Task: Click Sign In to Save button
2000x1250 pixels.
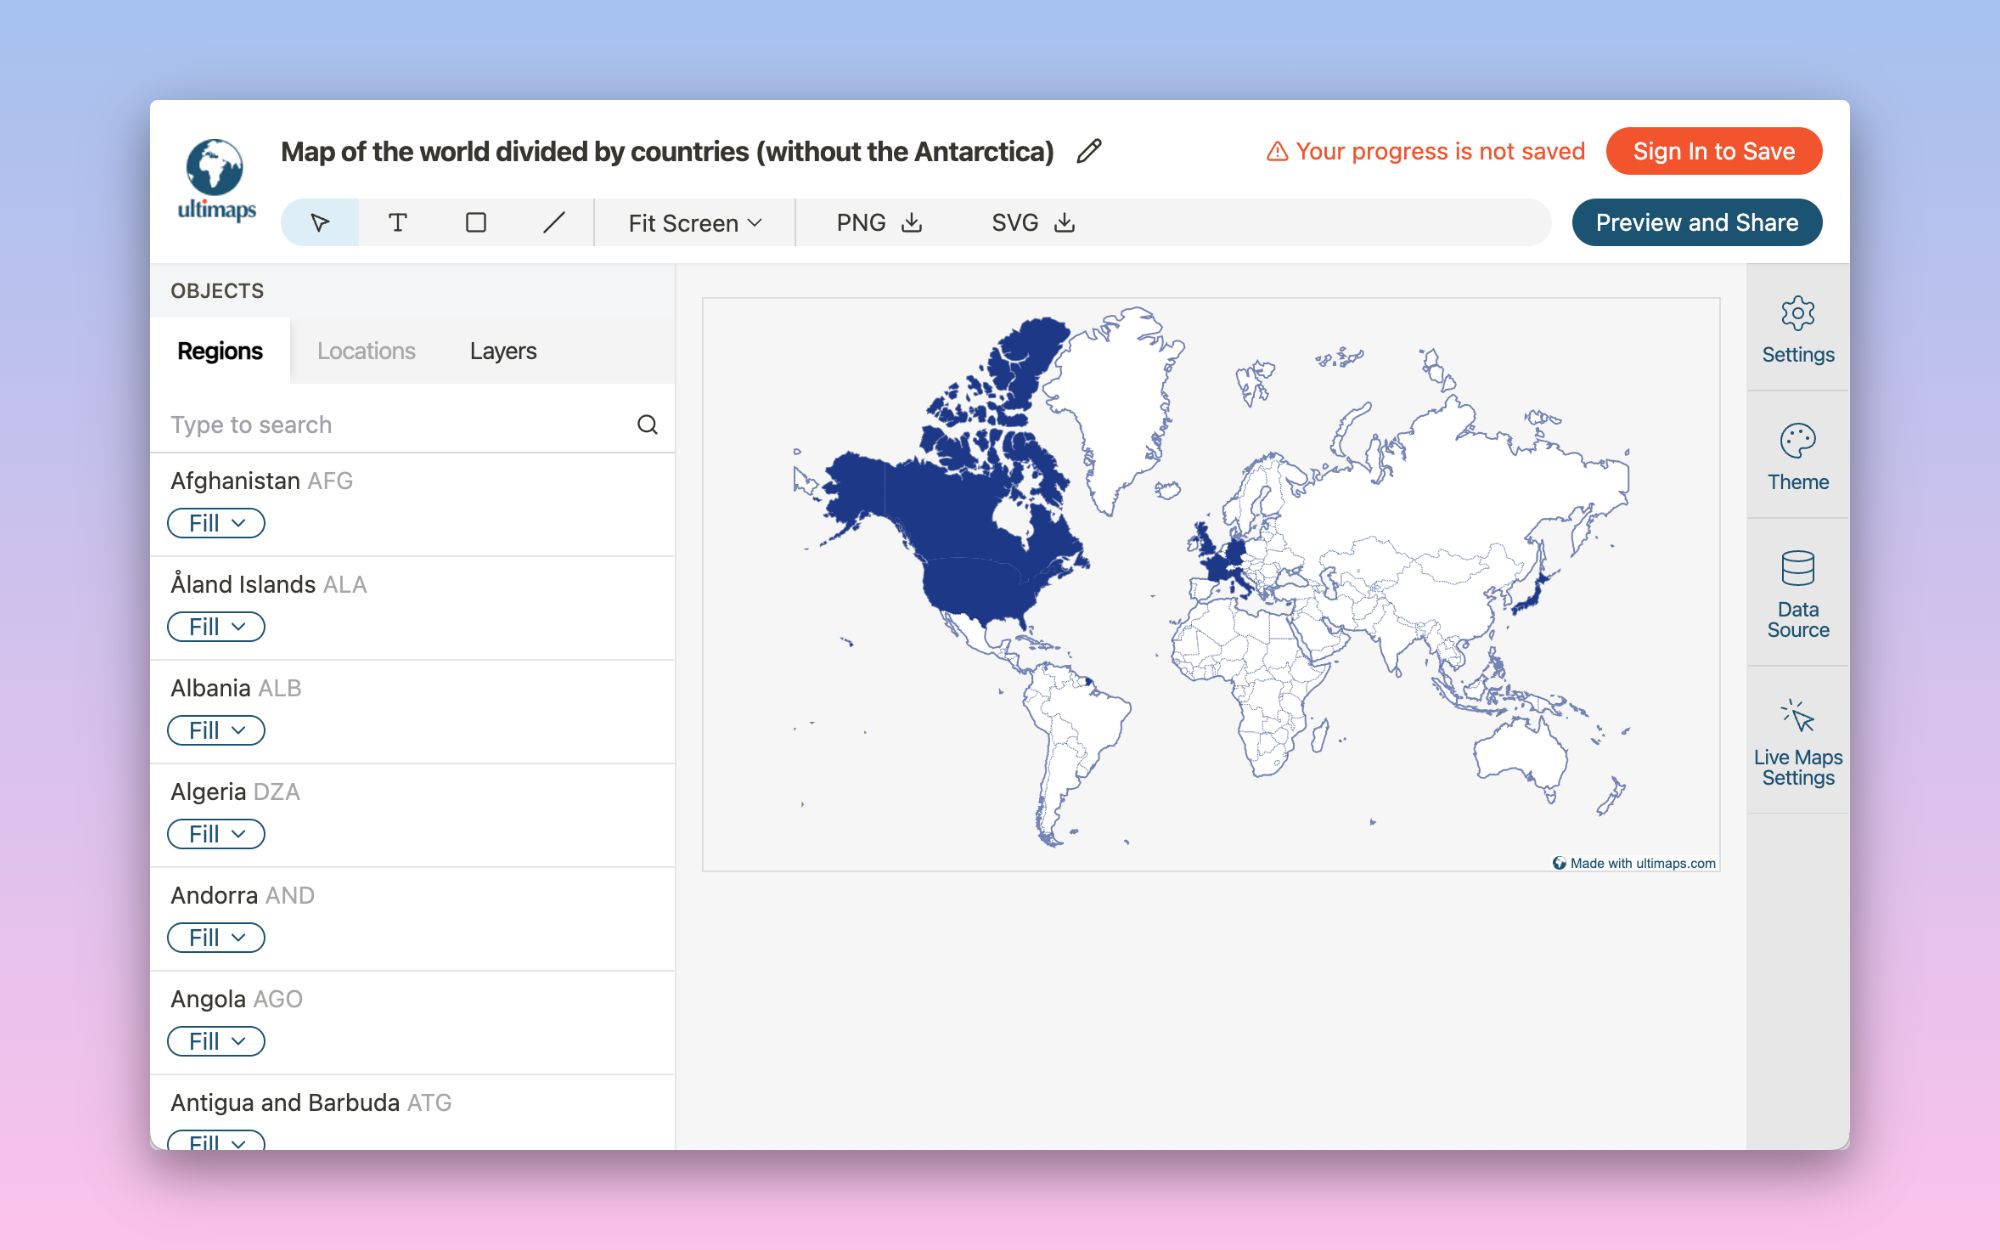Action: click(1718, 150)
